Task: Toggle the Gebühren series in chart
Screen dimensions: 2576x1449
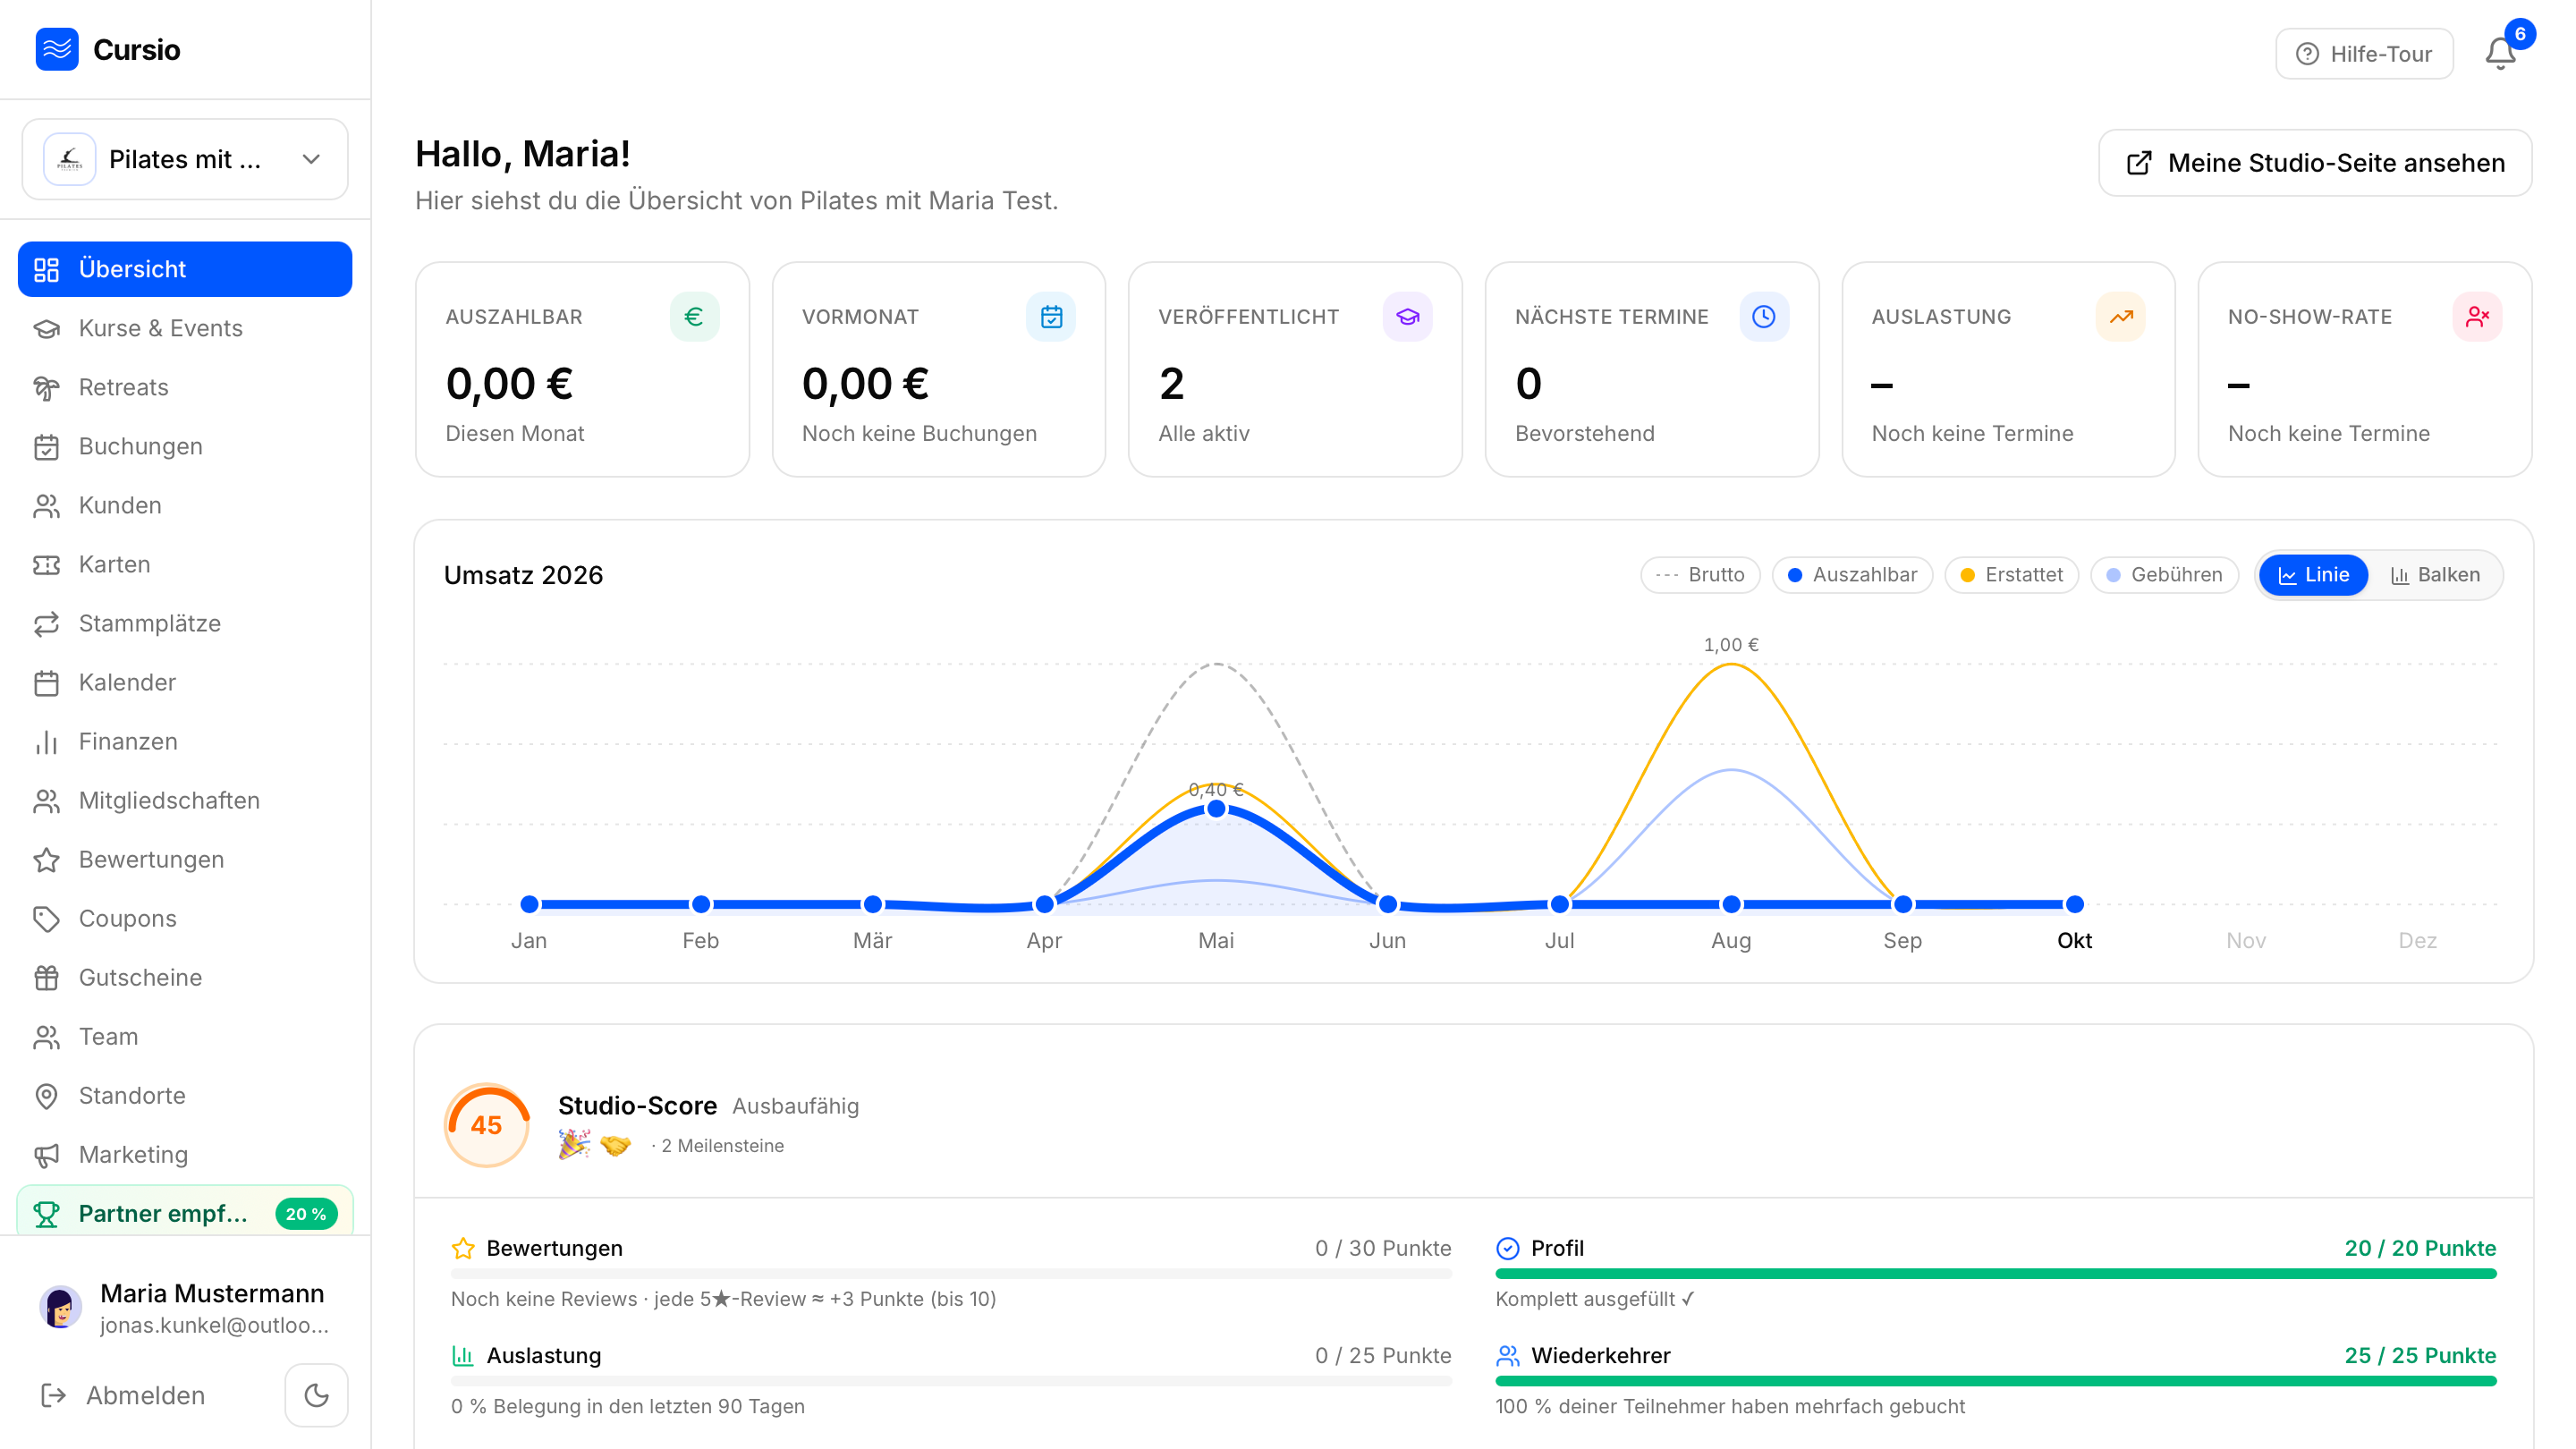Action: click(x=2164, y=575)
